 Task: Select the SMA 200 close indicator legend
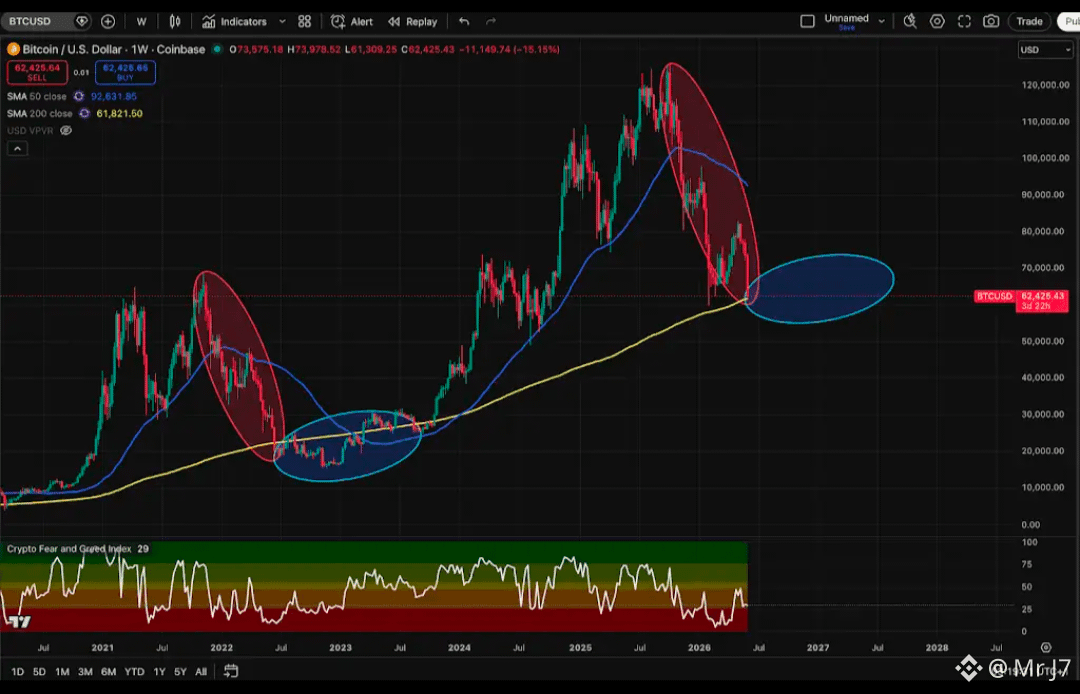click(x=40, y=114)
